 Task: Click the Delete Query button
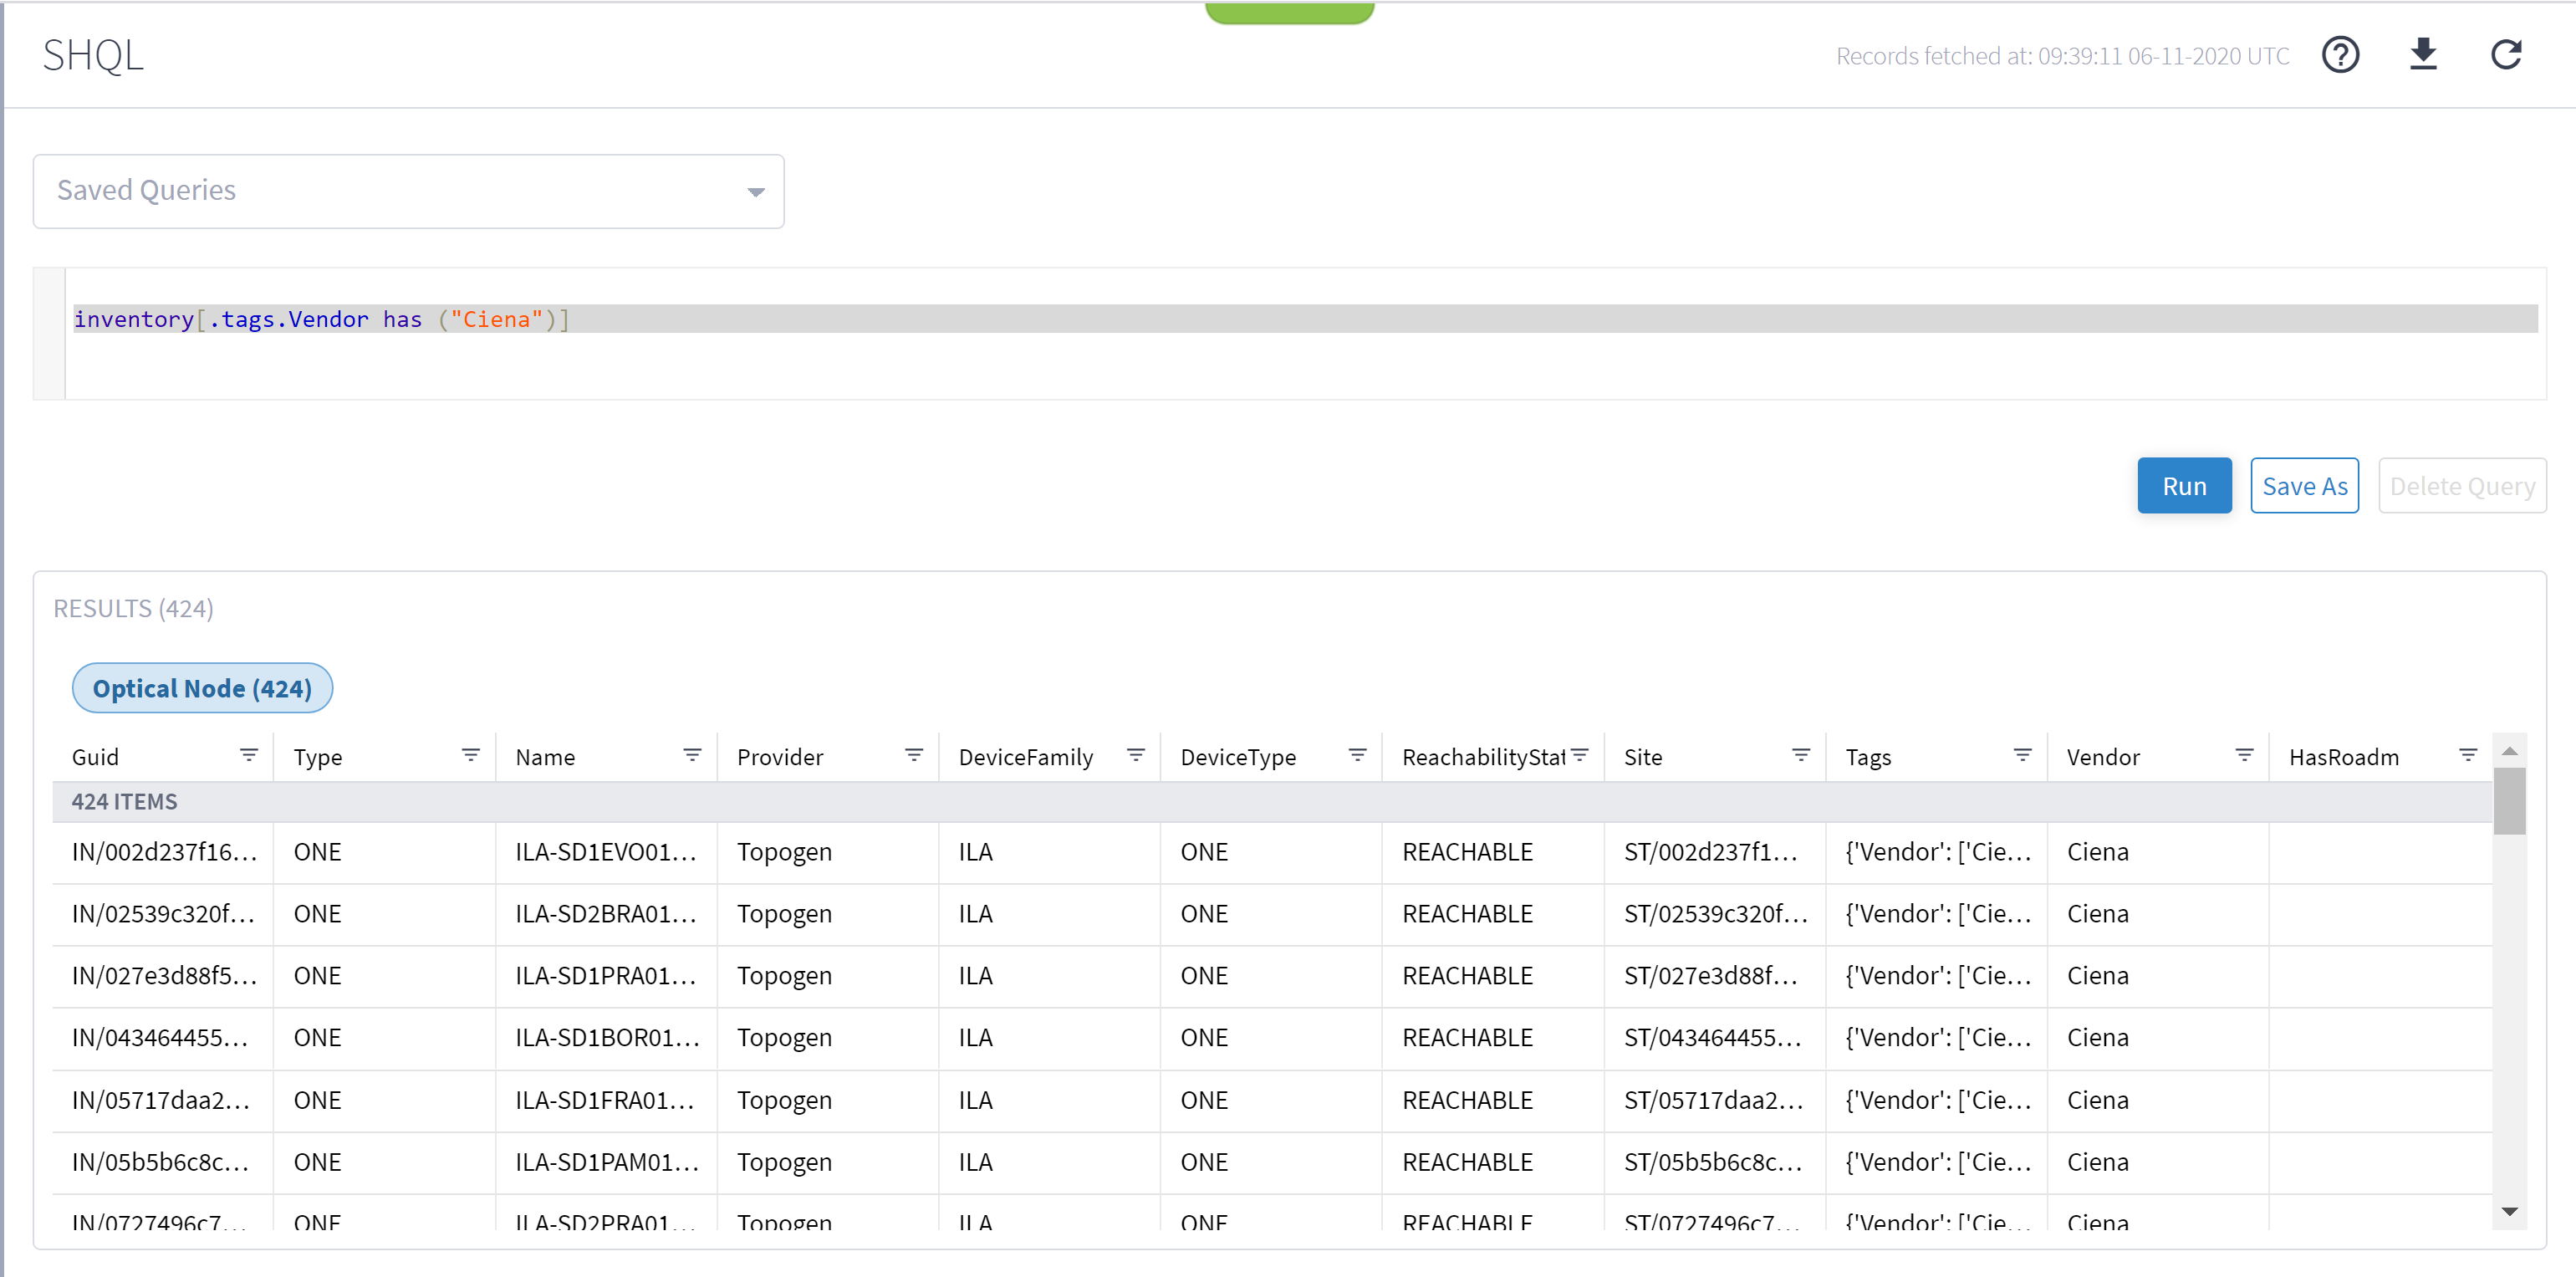(2462, 485)
